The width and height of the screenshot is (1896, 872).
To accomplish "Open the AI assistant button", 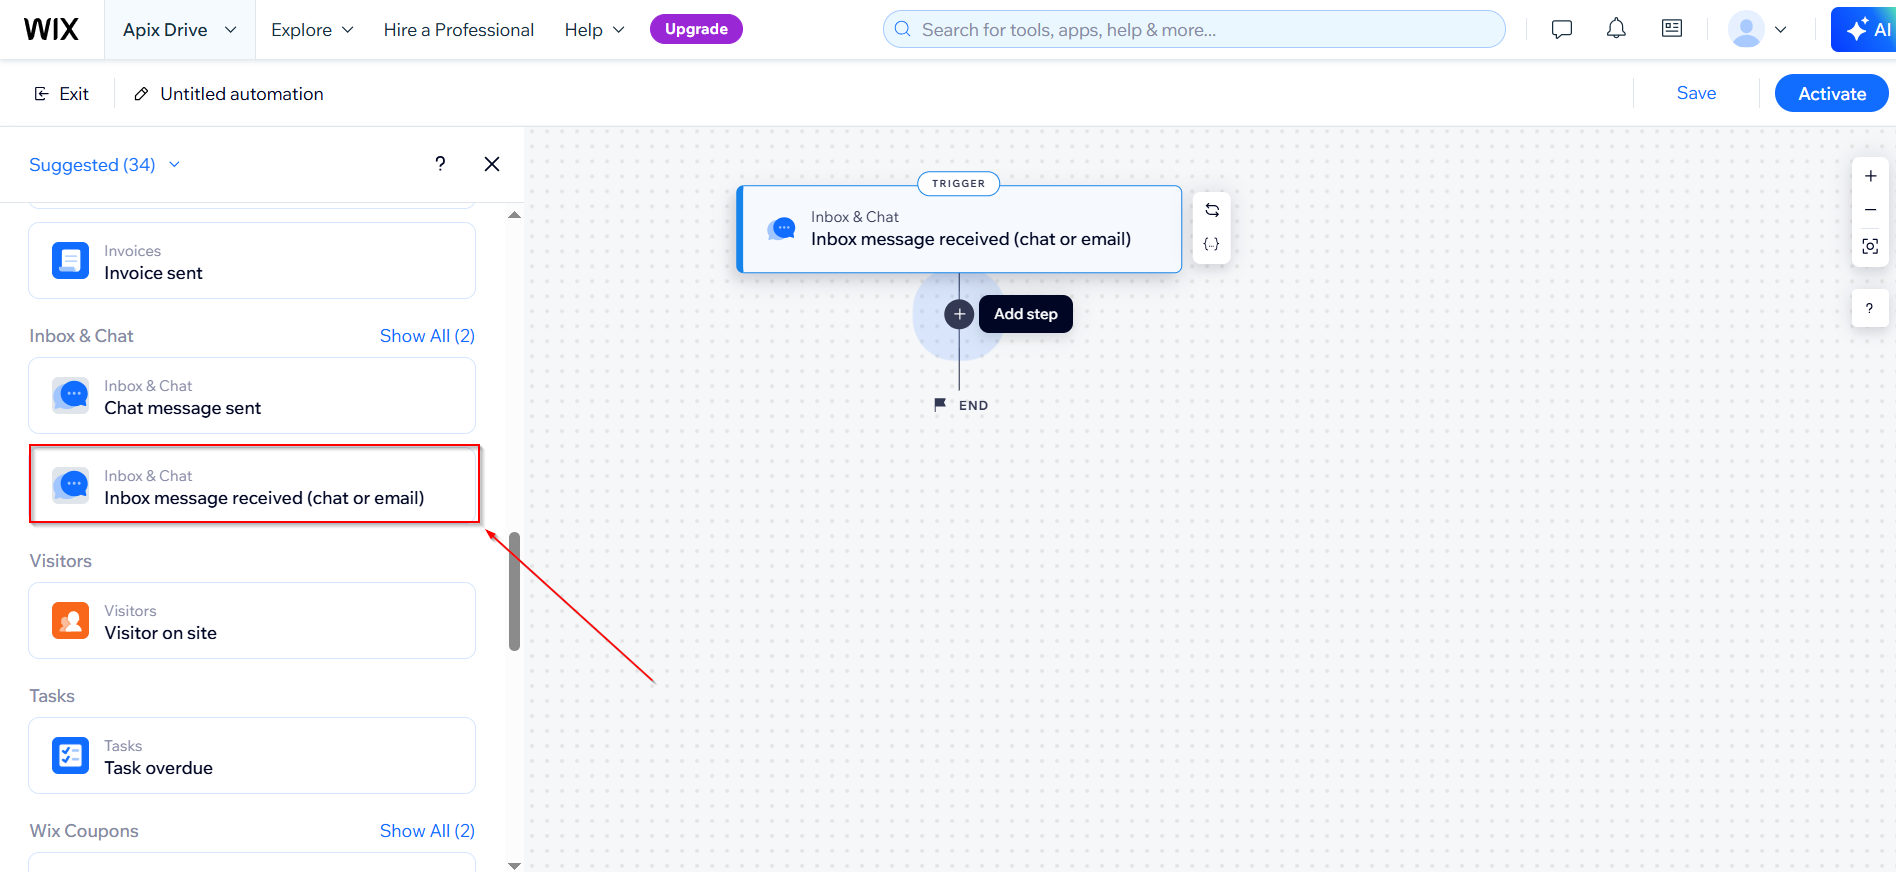I will pos(1866,29).
